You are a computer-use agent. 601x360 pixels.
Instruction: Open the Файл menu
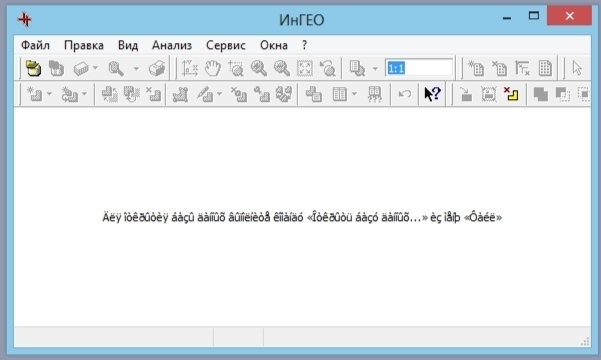click(x=35, y=45)
